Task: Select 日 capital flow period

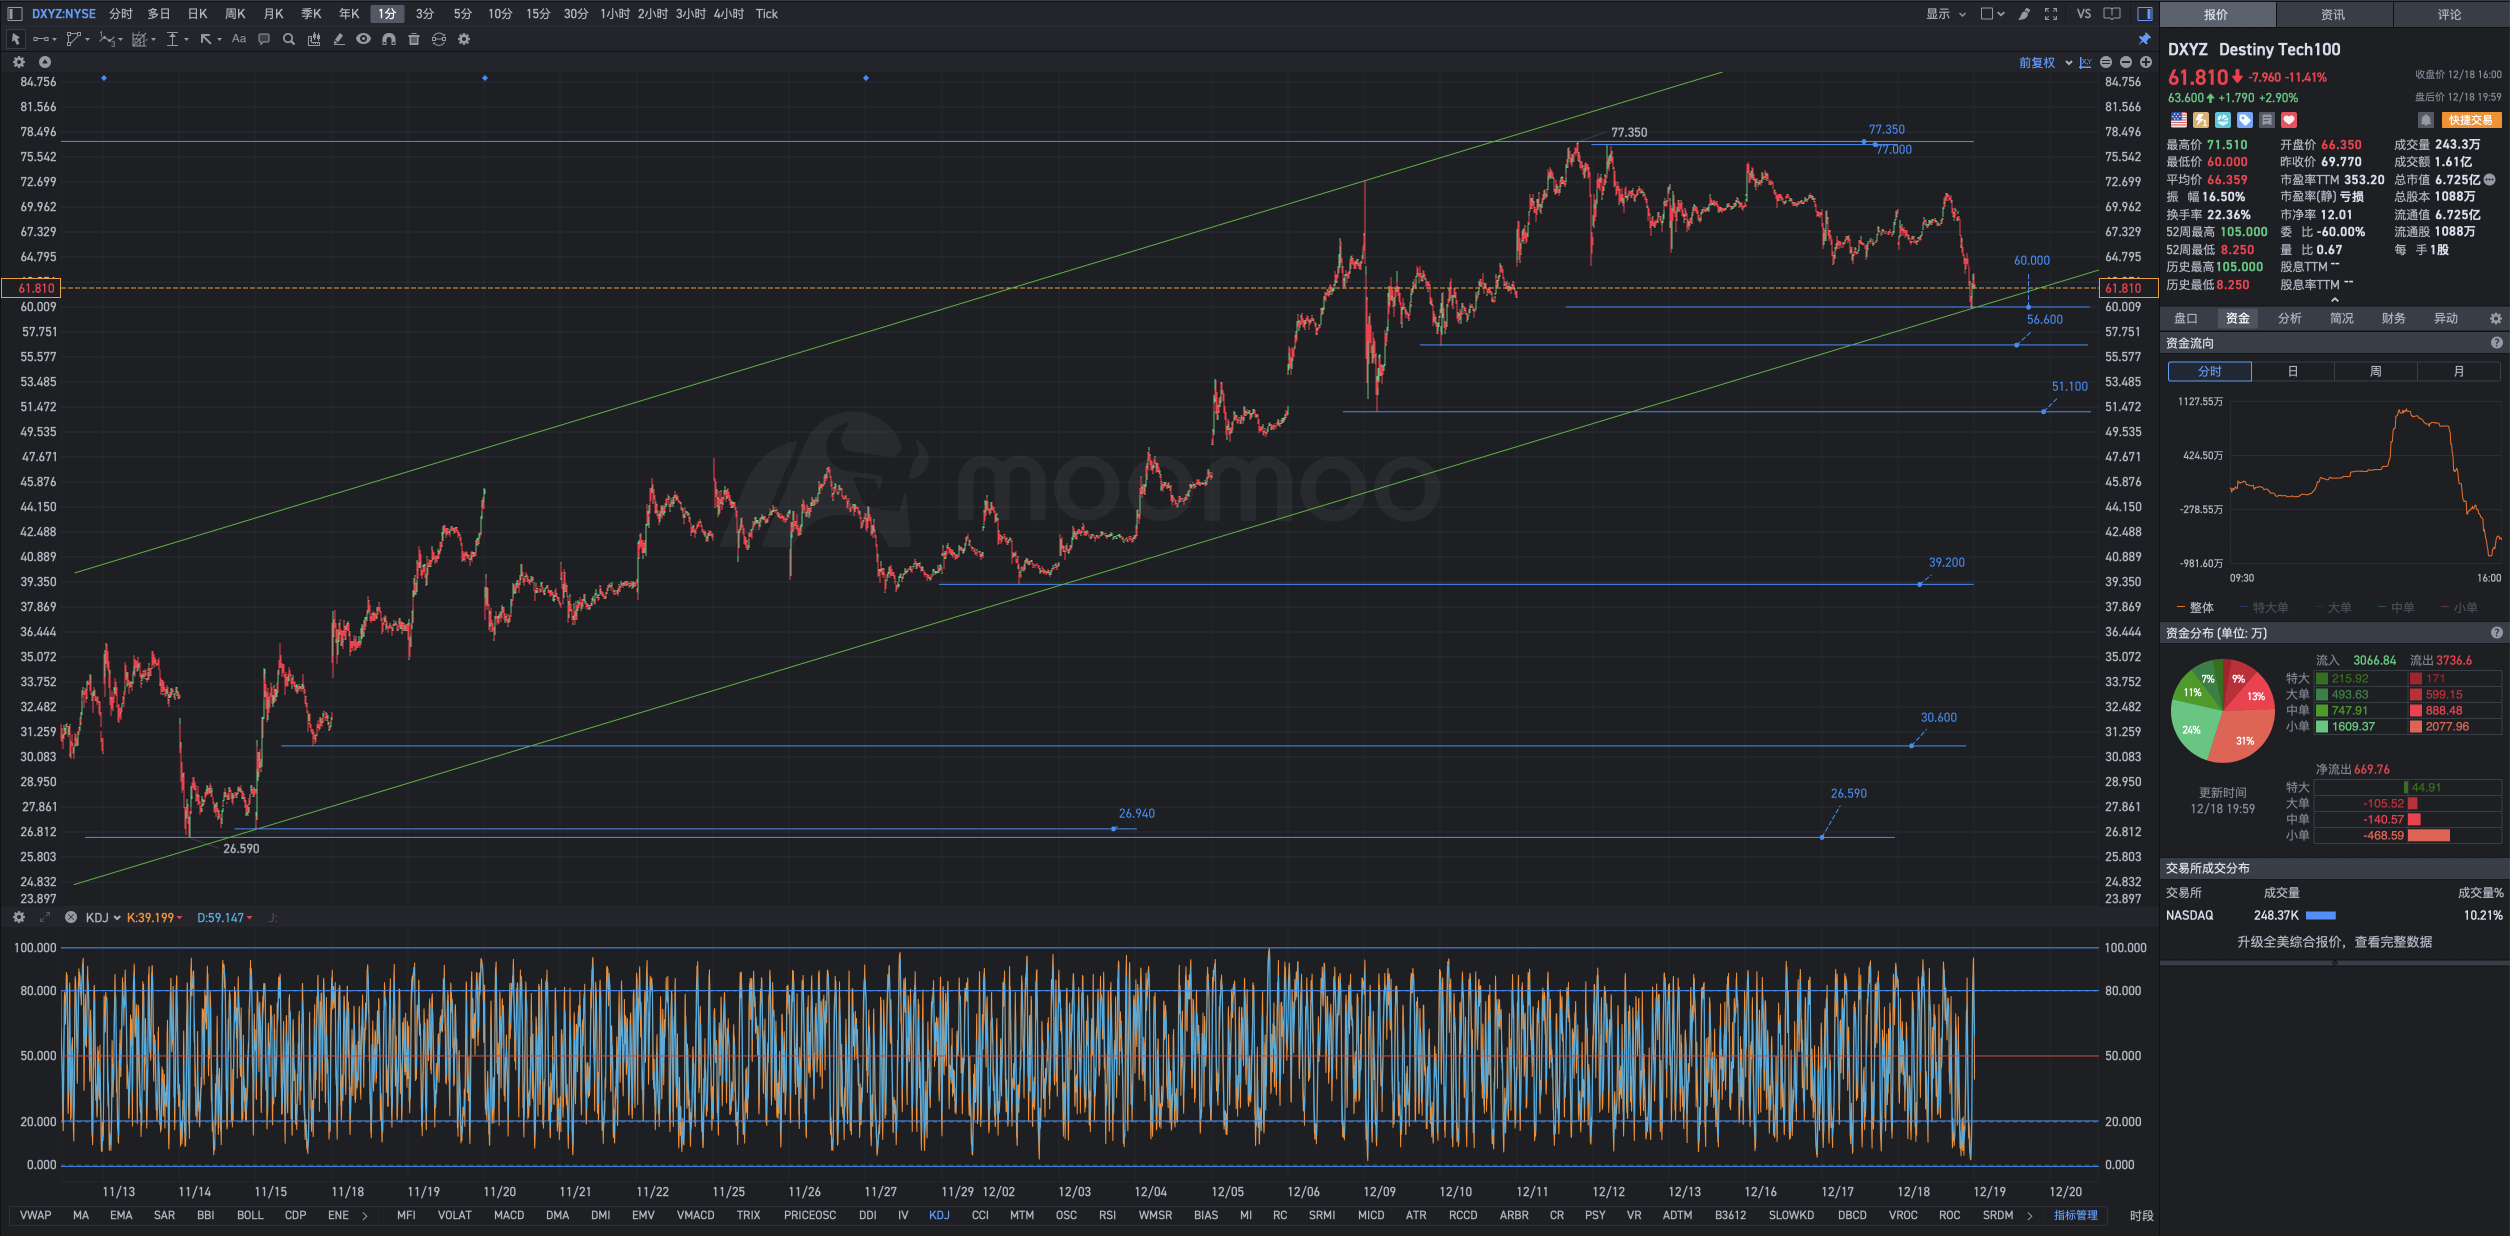Action: [x=2292, y=371]
